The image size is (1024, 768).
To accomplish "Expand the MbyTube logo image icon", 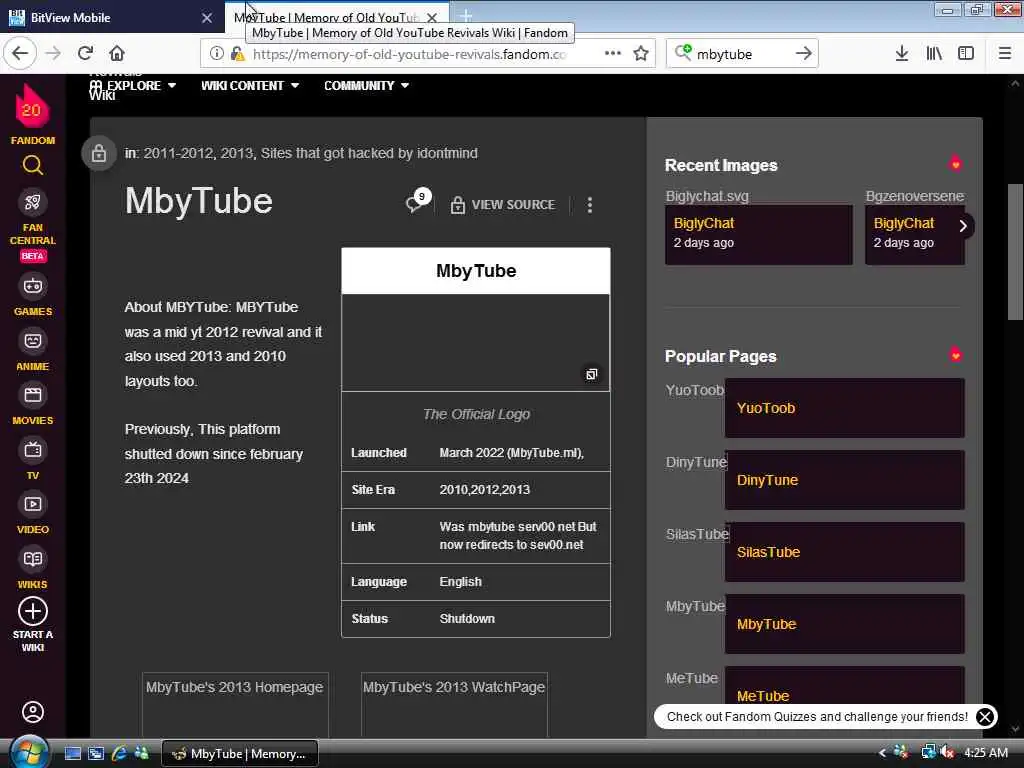I will click(592, 374).
